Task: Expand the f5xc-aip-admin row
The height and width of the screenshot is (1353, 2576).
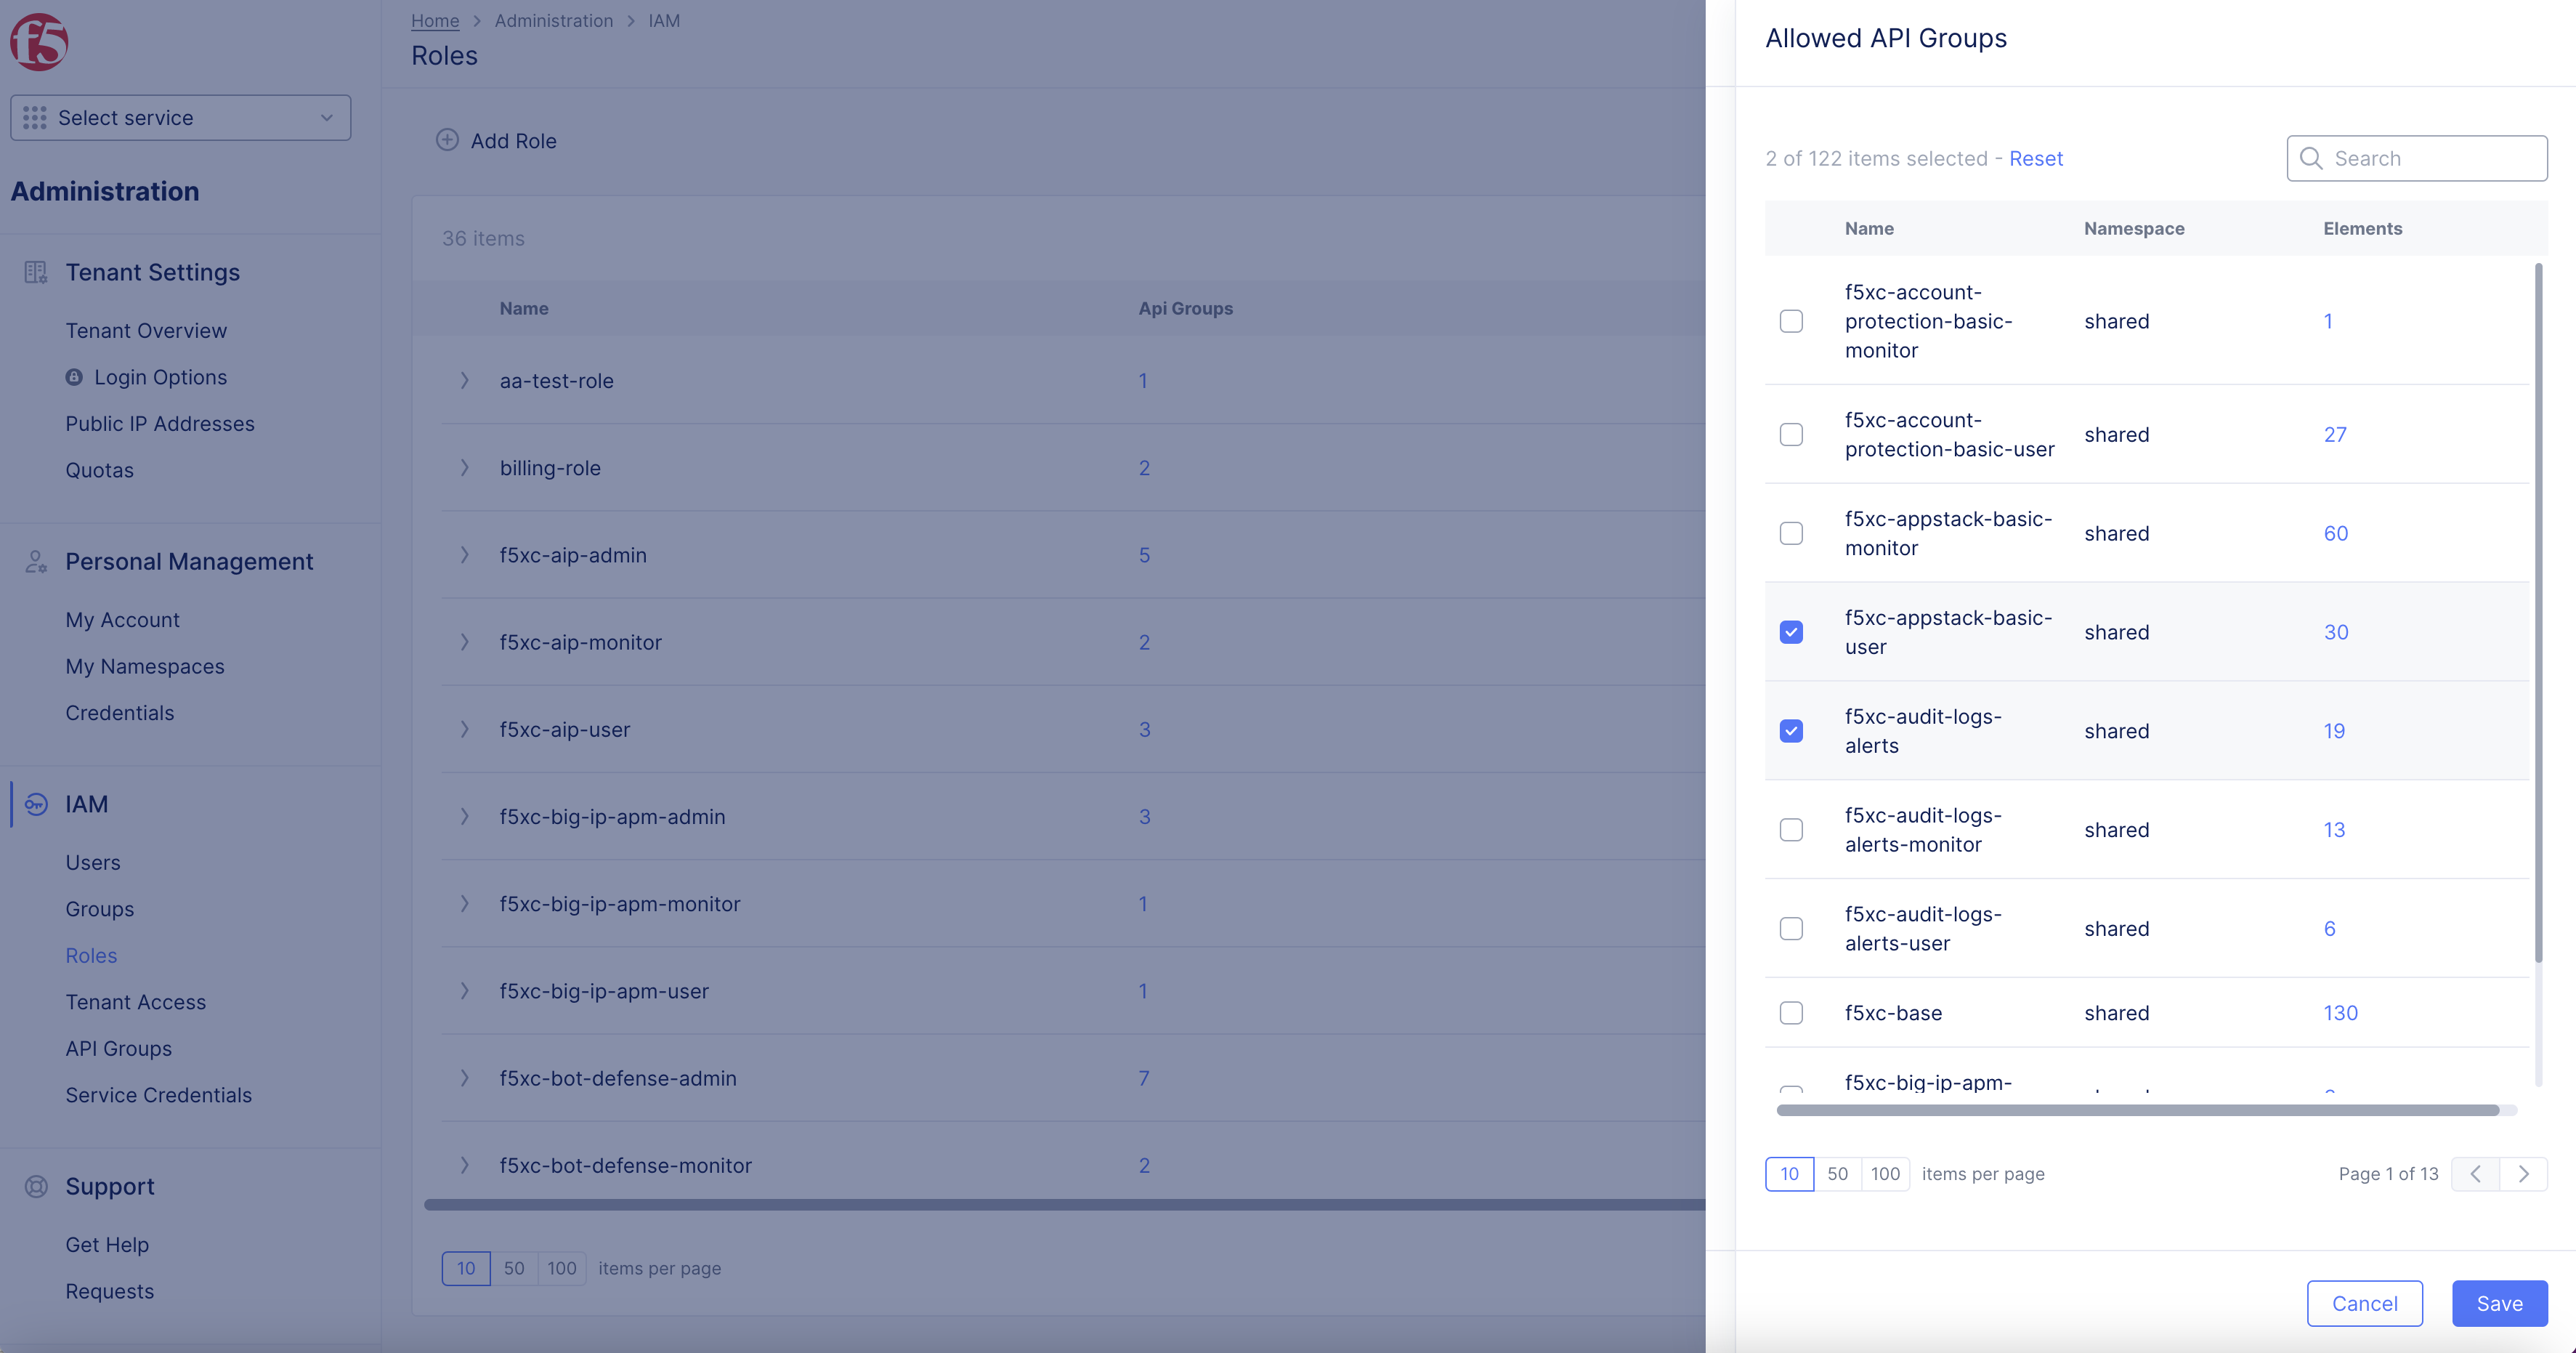Action: pos(464,555)
